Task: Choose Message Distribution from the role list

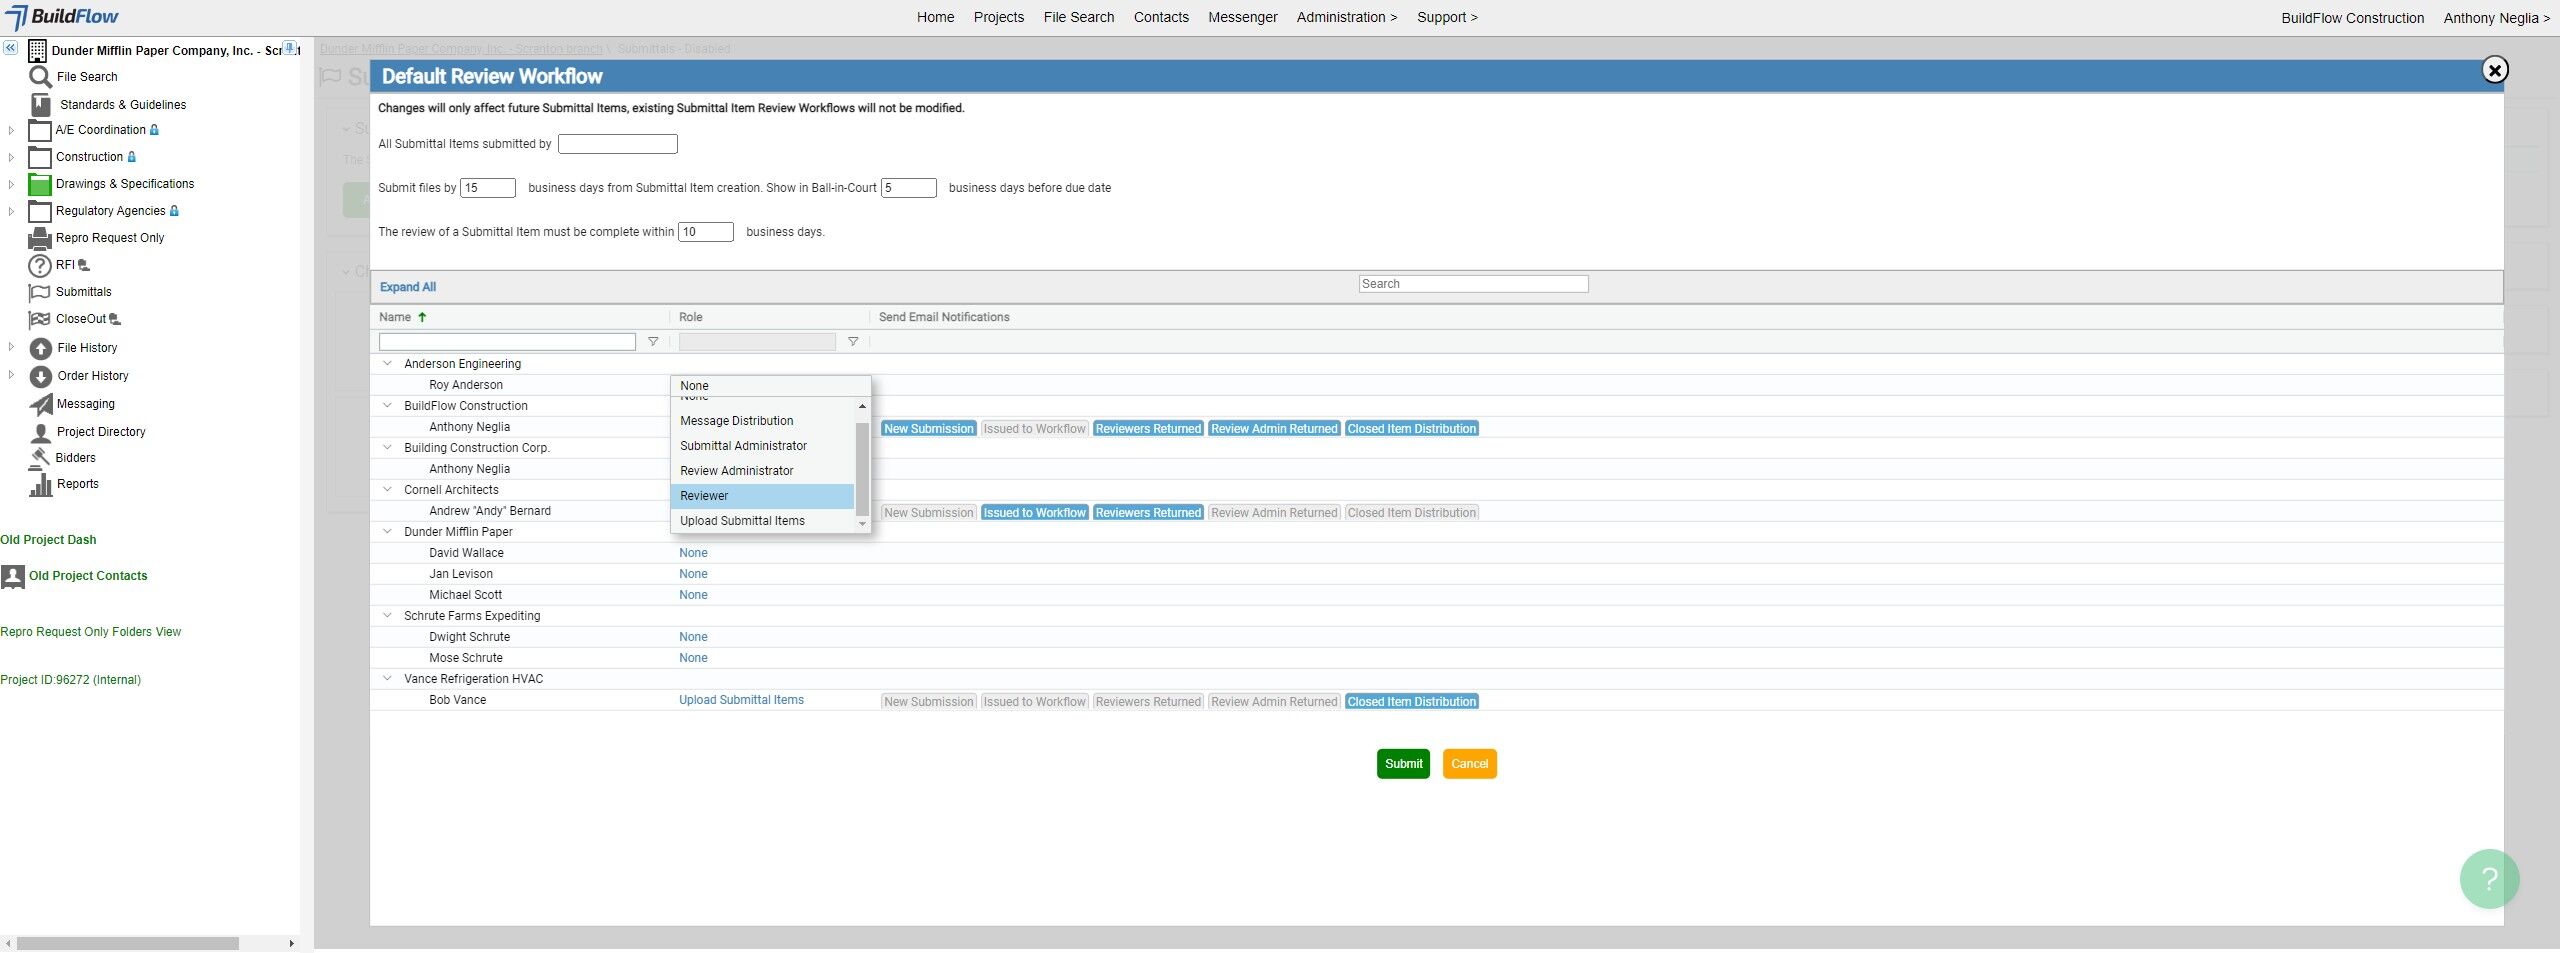Action: coord(762,421)
